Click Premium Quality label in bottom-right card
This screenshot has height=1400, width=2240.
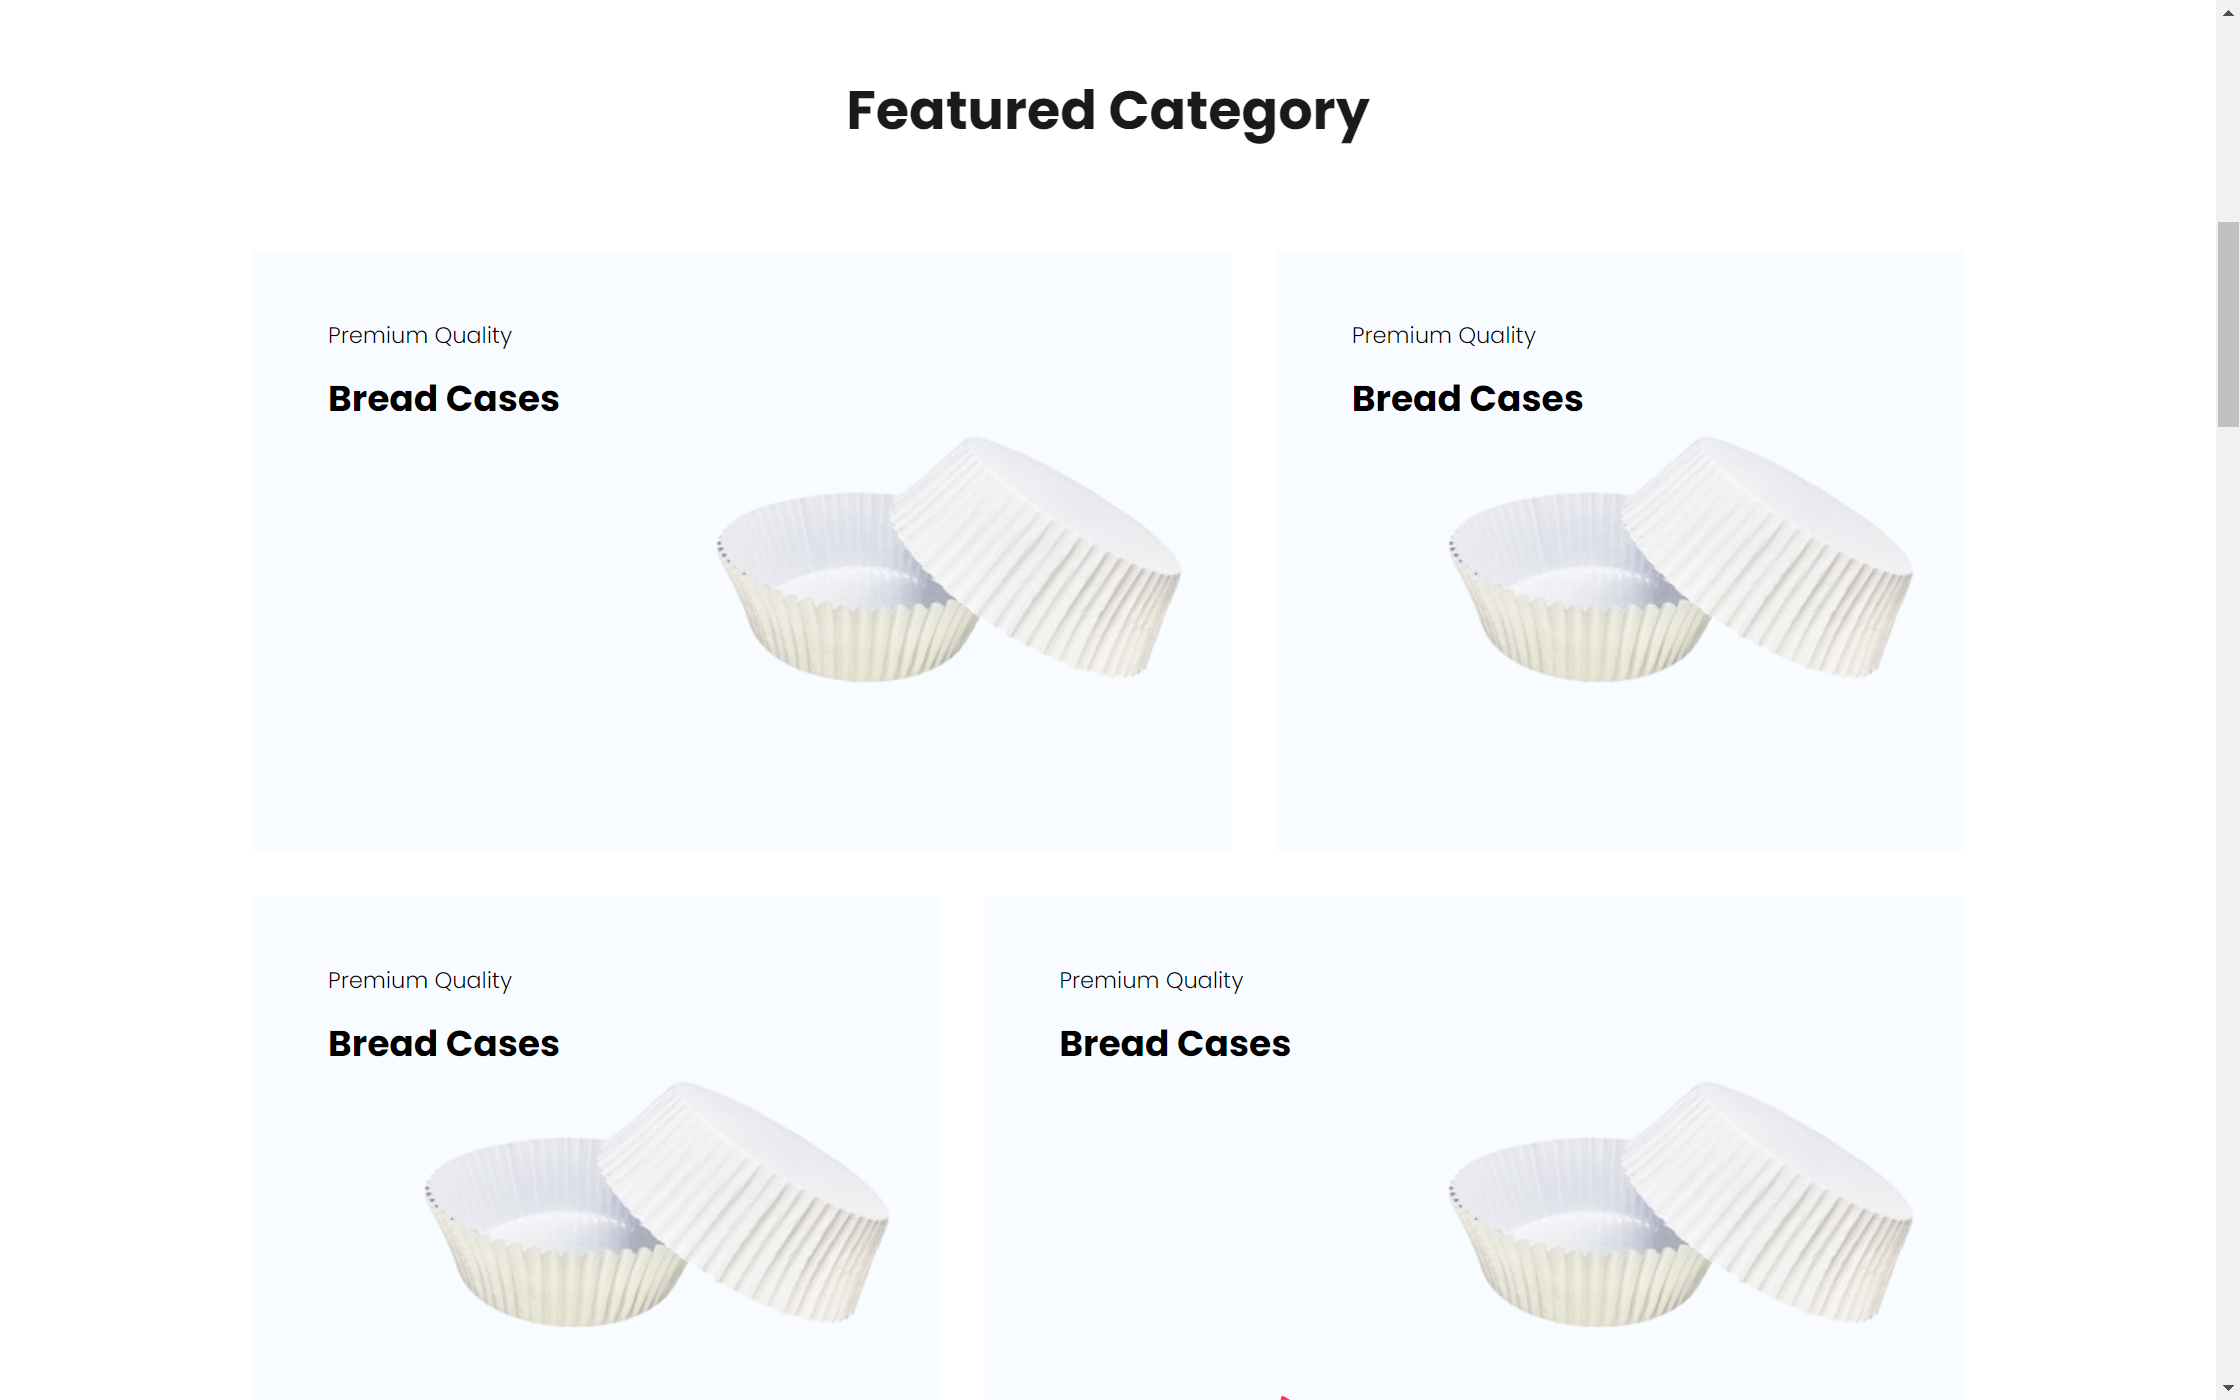pos(1151,981)
